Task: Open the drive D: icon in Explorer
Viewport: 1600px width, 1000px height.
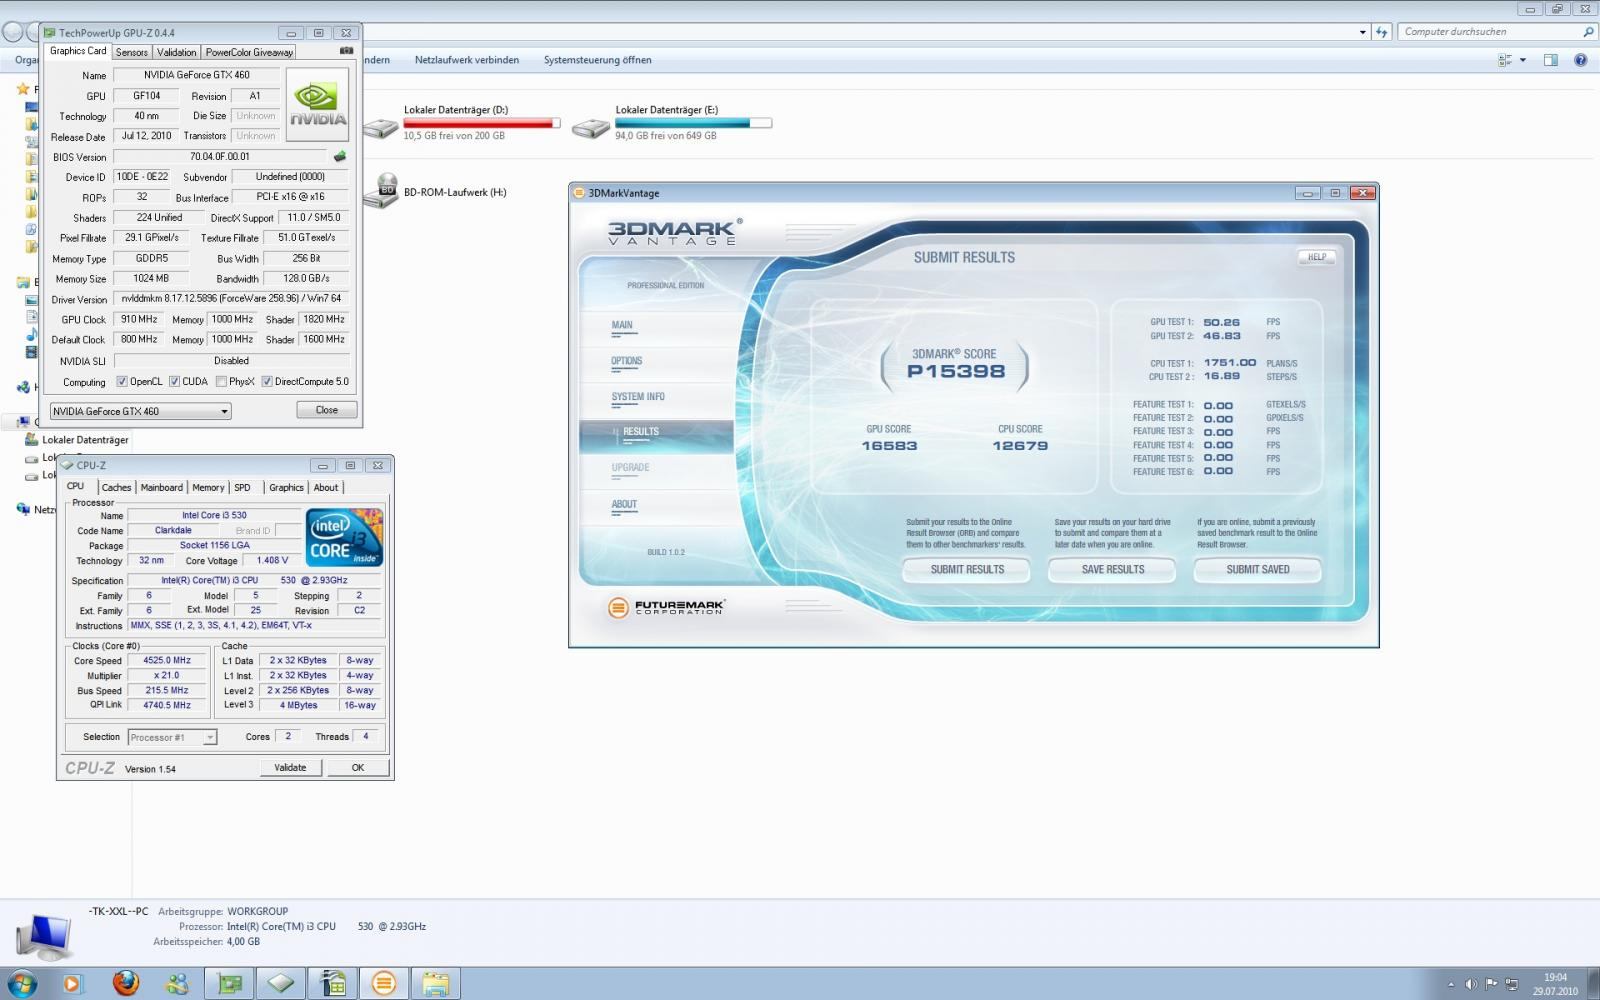Action: pos(381,127)
